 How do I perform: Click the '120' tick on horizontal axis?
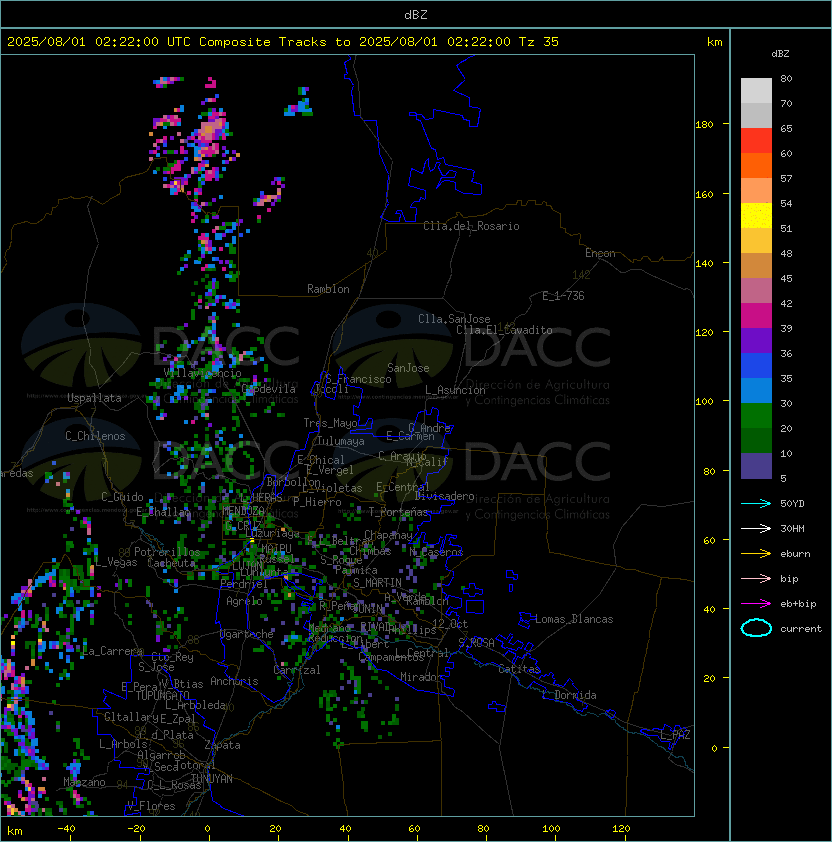[621, 829]
